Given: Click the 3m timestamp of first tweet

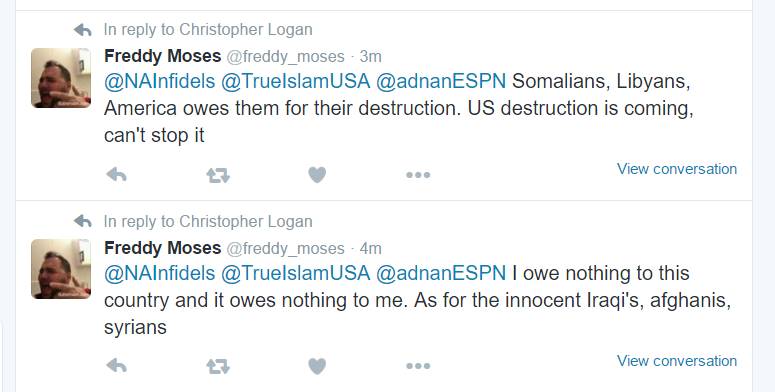Looking at the screenshot, I should (x=371, y=56).
